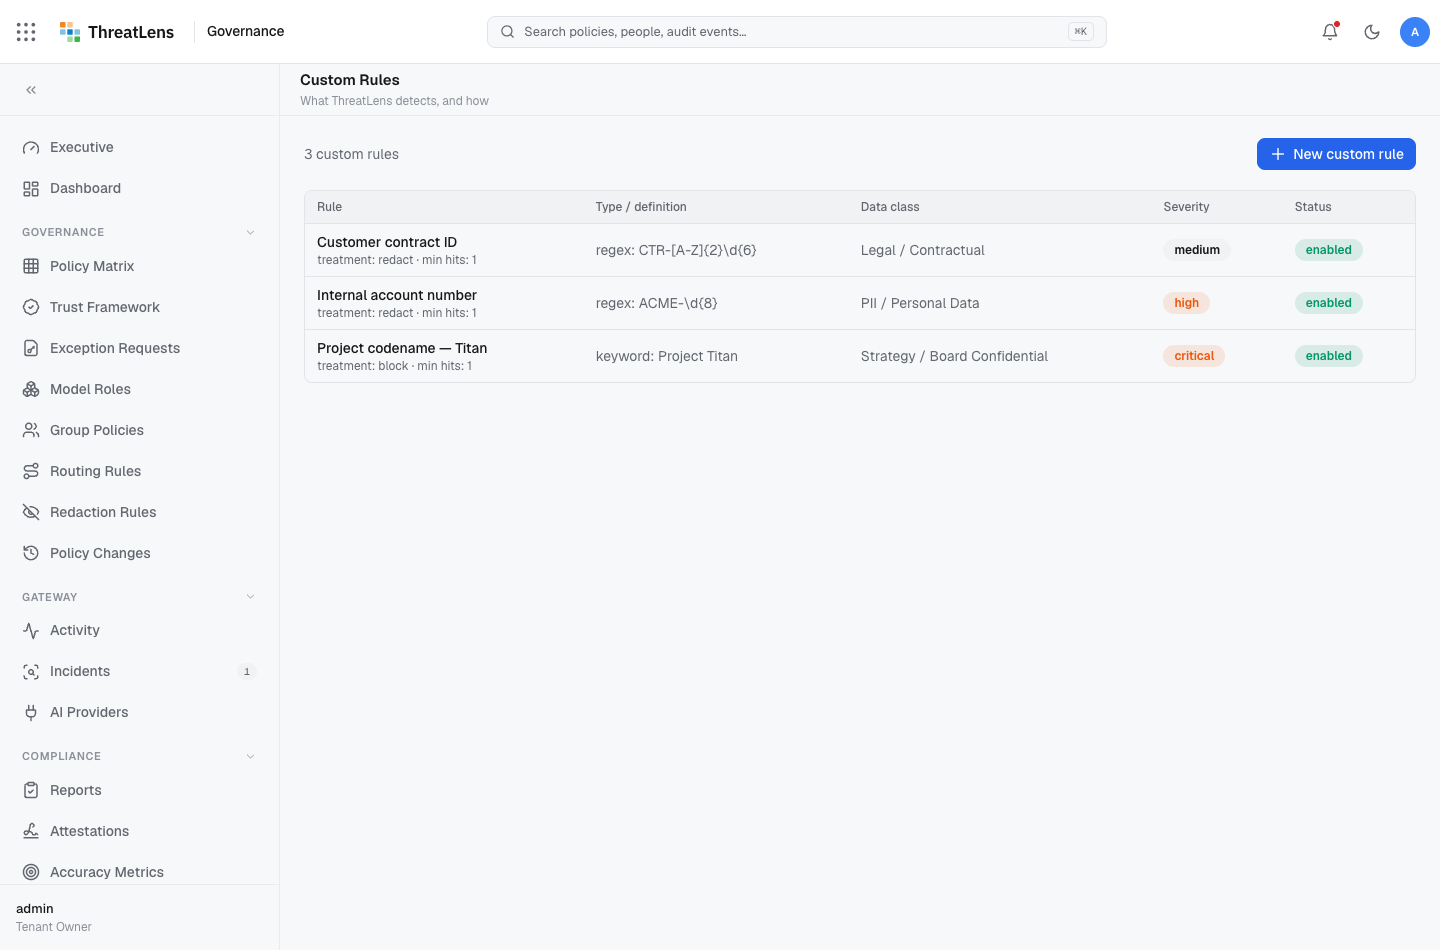1440x950 pixels.
Task: Click the Redaction Rules crossed-eye icon
Action: tap(31, 513)
